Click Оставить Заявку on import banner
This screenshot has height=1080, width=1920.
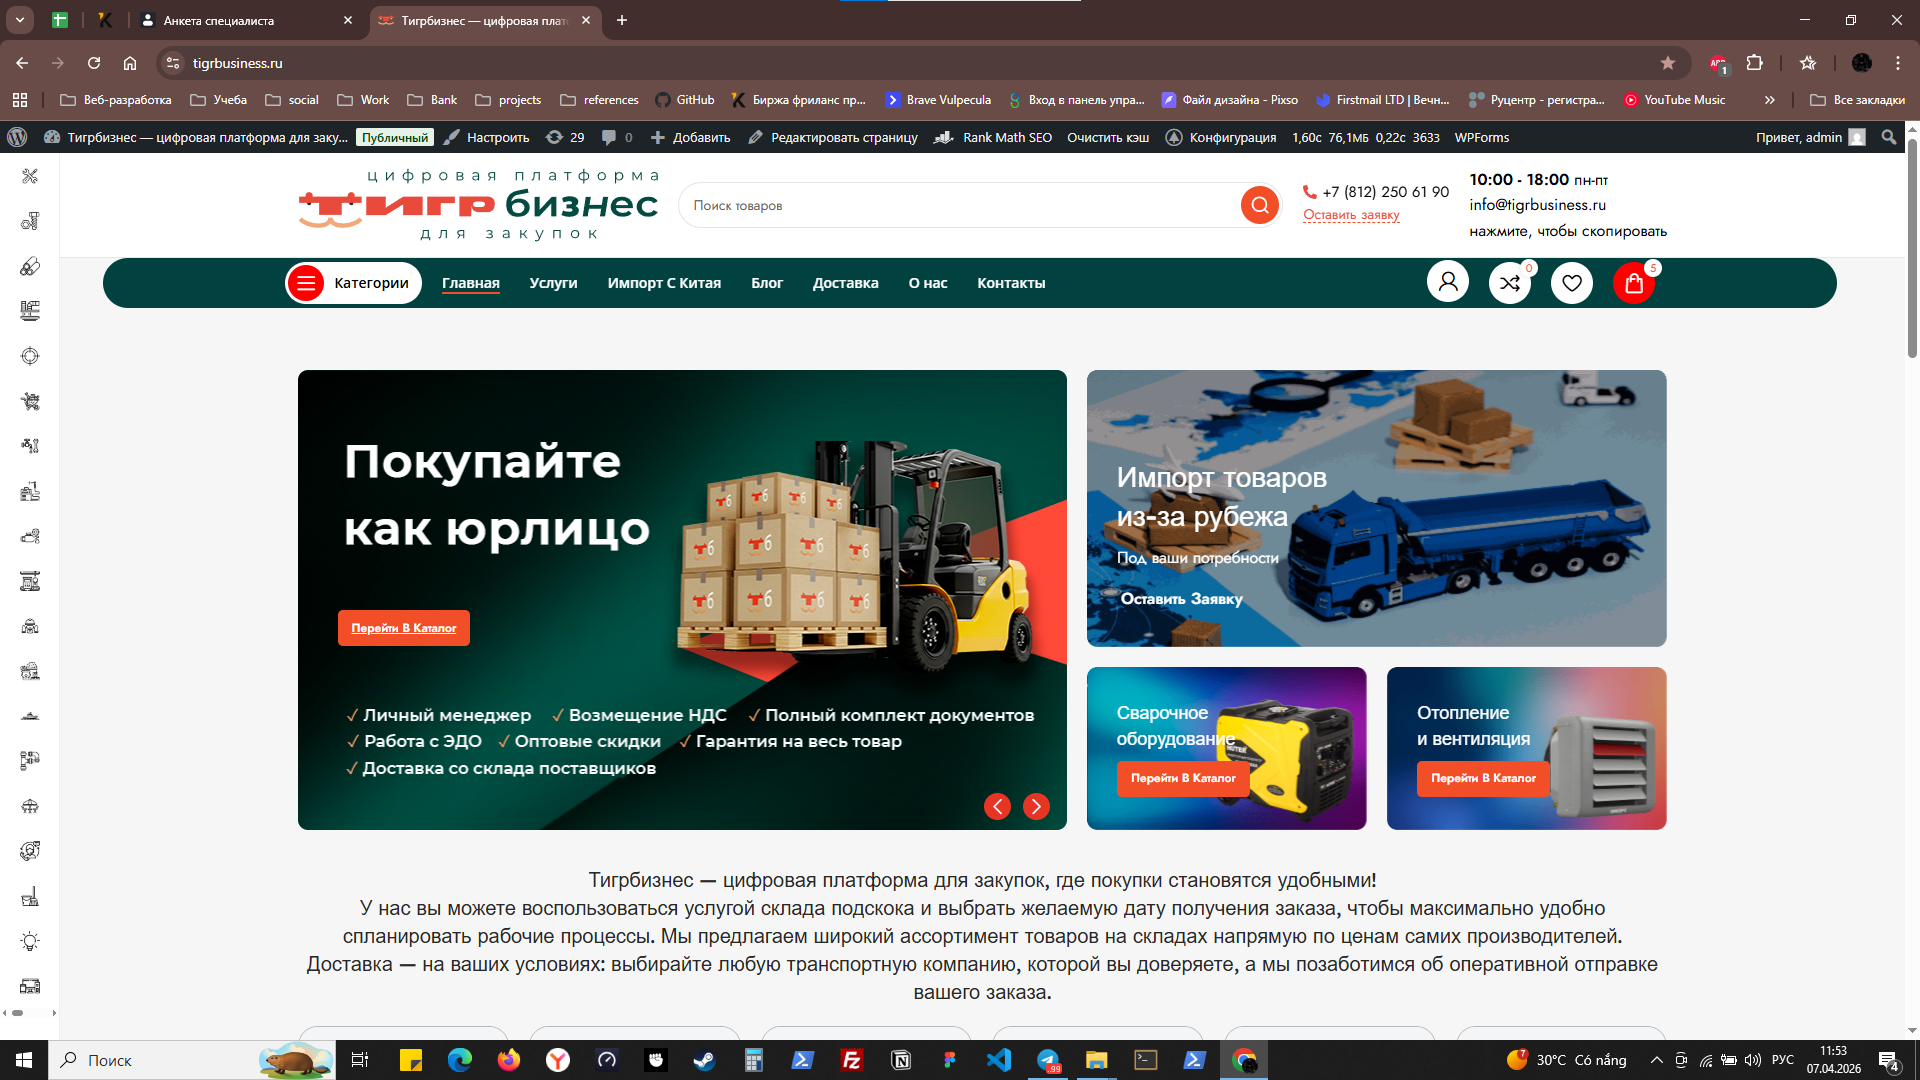pyautogui.click(x=1181, y=599)
